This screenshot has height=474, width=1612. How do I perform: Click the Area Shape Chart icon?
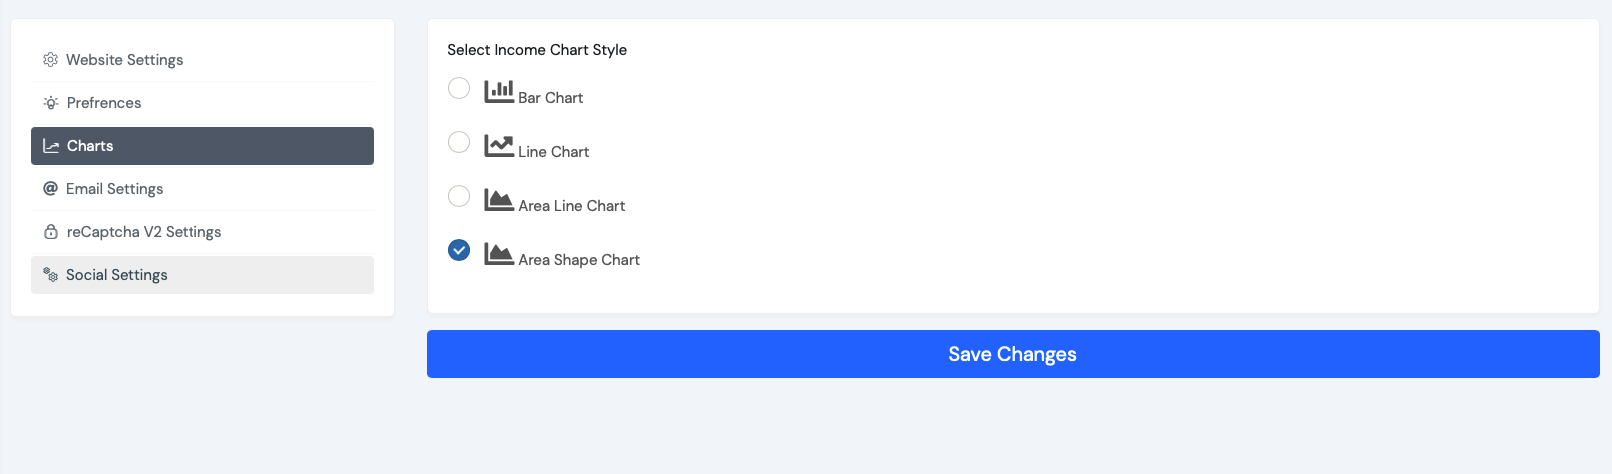pos(499,253)
